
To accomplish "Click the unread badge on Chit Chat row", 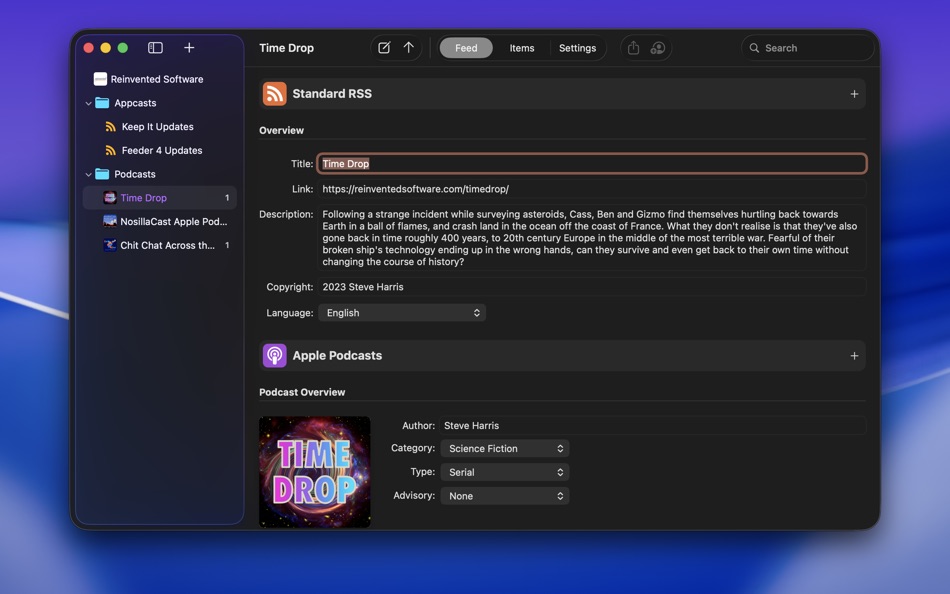I will 227,245.
